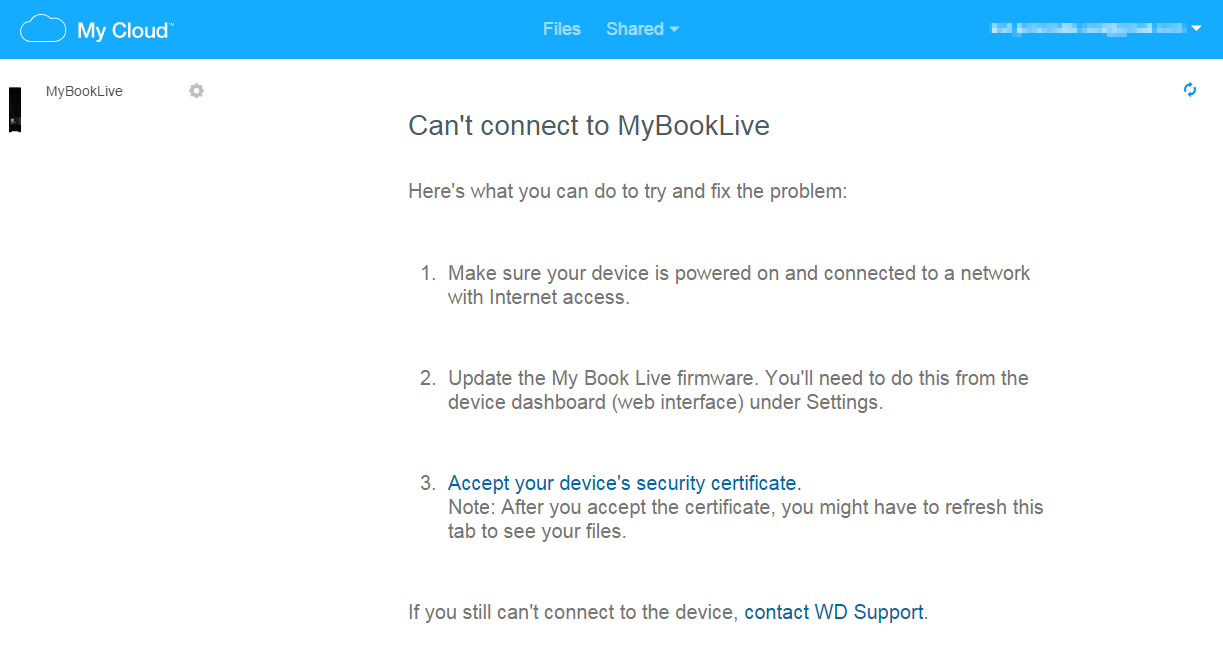This screenshot has height=671, width=1223.
Task: Click 'If you still can't connect' text
Action: tap(573, 612)
